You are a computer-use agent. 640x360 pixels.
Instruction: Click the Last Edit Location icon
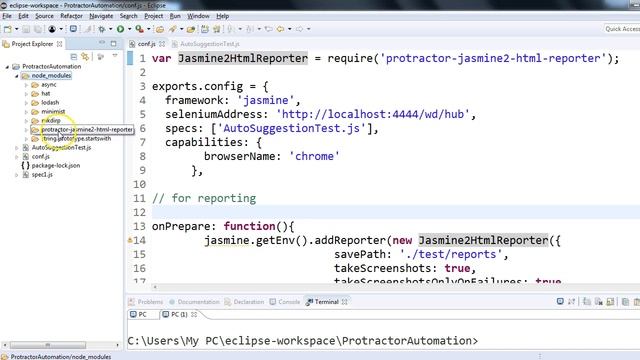[x=268, y=29]
